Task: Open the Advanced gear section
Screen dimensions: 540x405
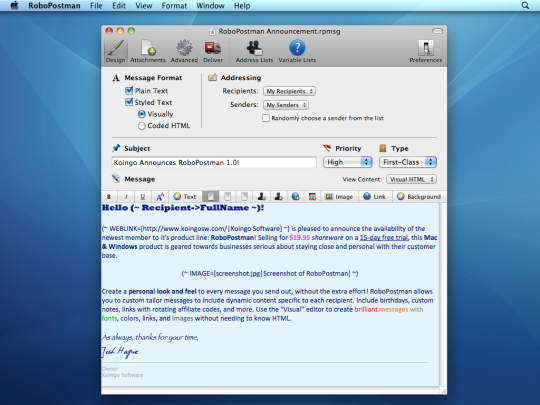Action: point(184,51)
